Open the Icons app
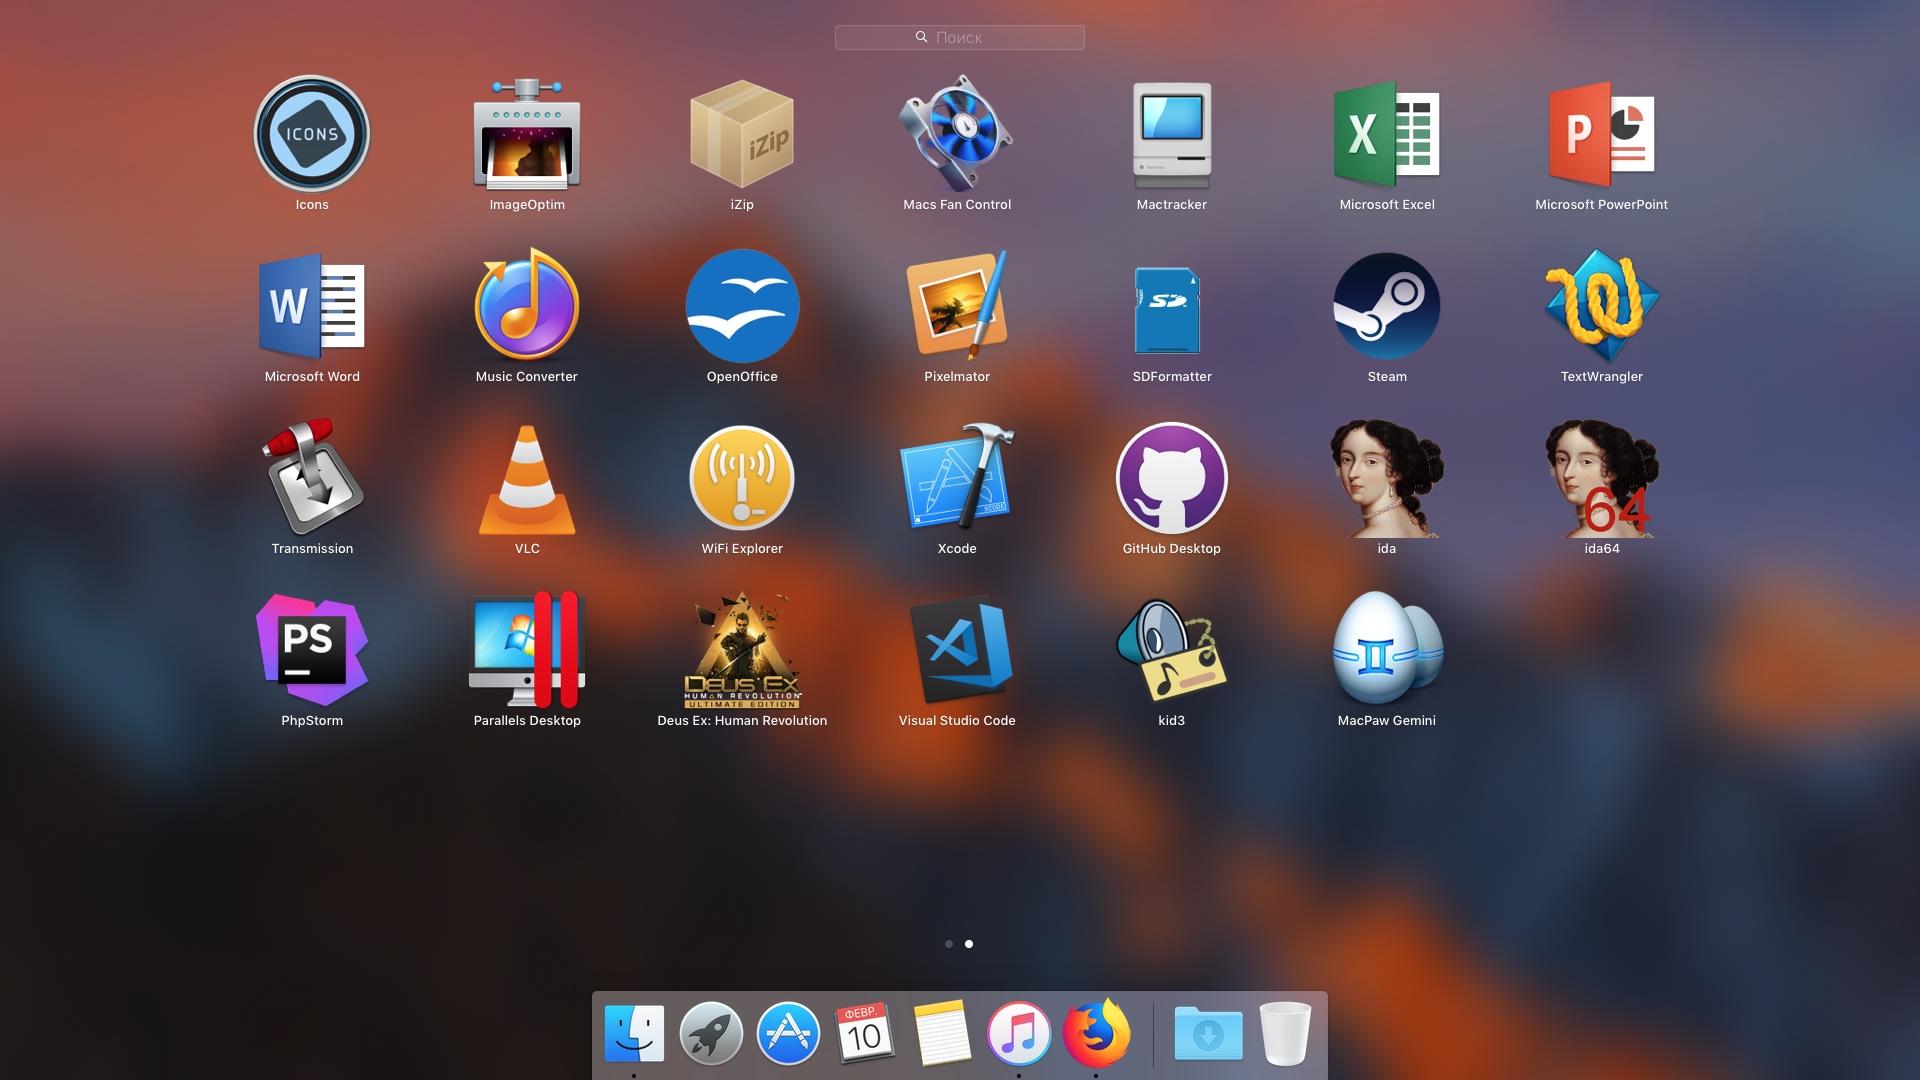This screenshot has width=1920, height=1080. [x=312, y=134]
